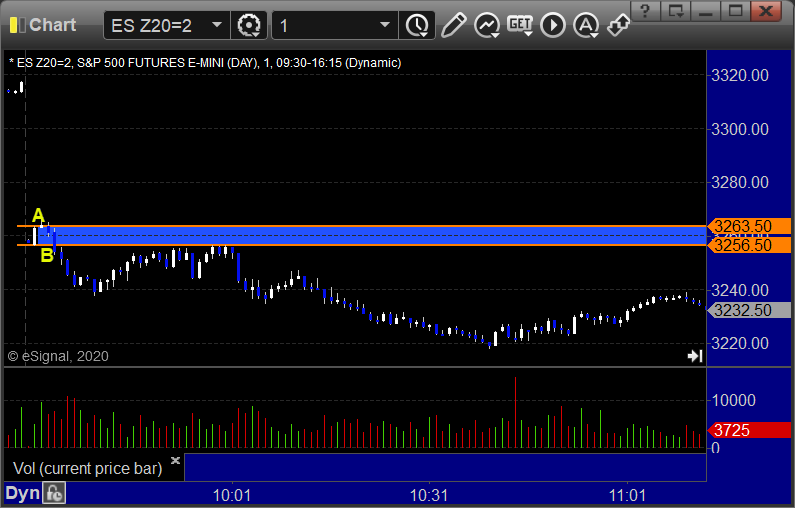Select the yellow B annotation label
Viewport: 795px width, 508px height.
47,255
